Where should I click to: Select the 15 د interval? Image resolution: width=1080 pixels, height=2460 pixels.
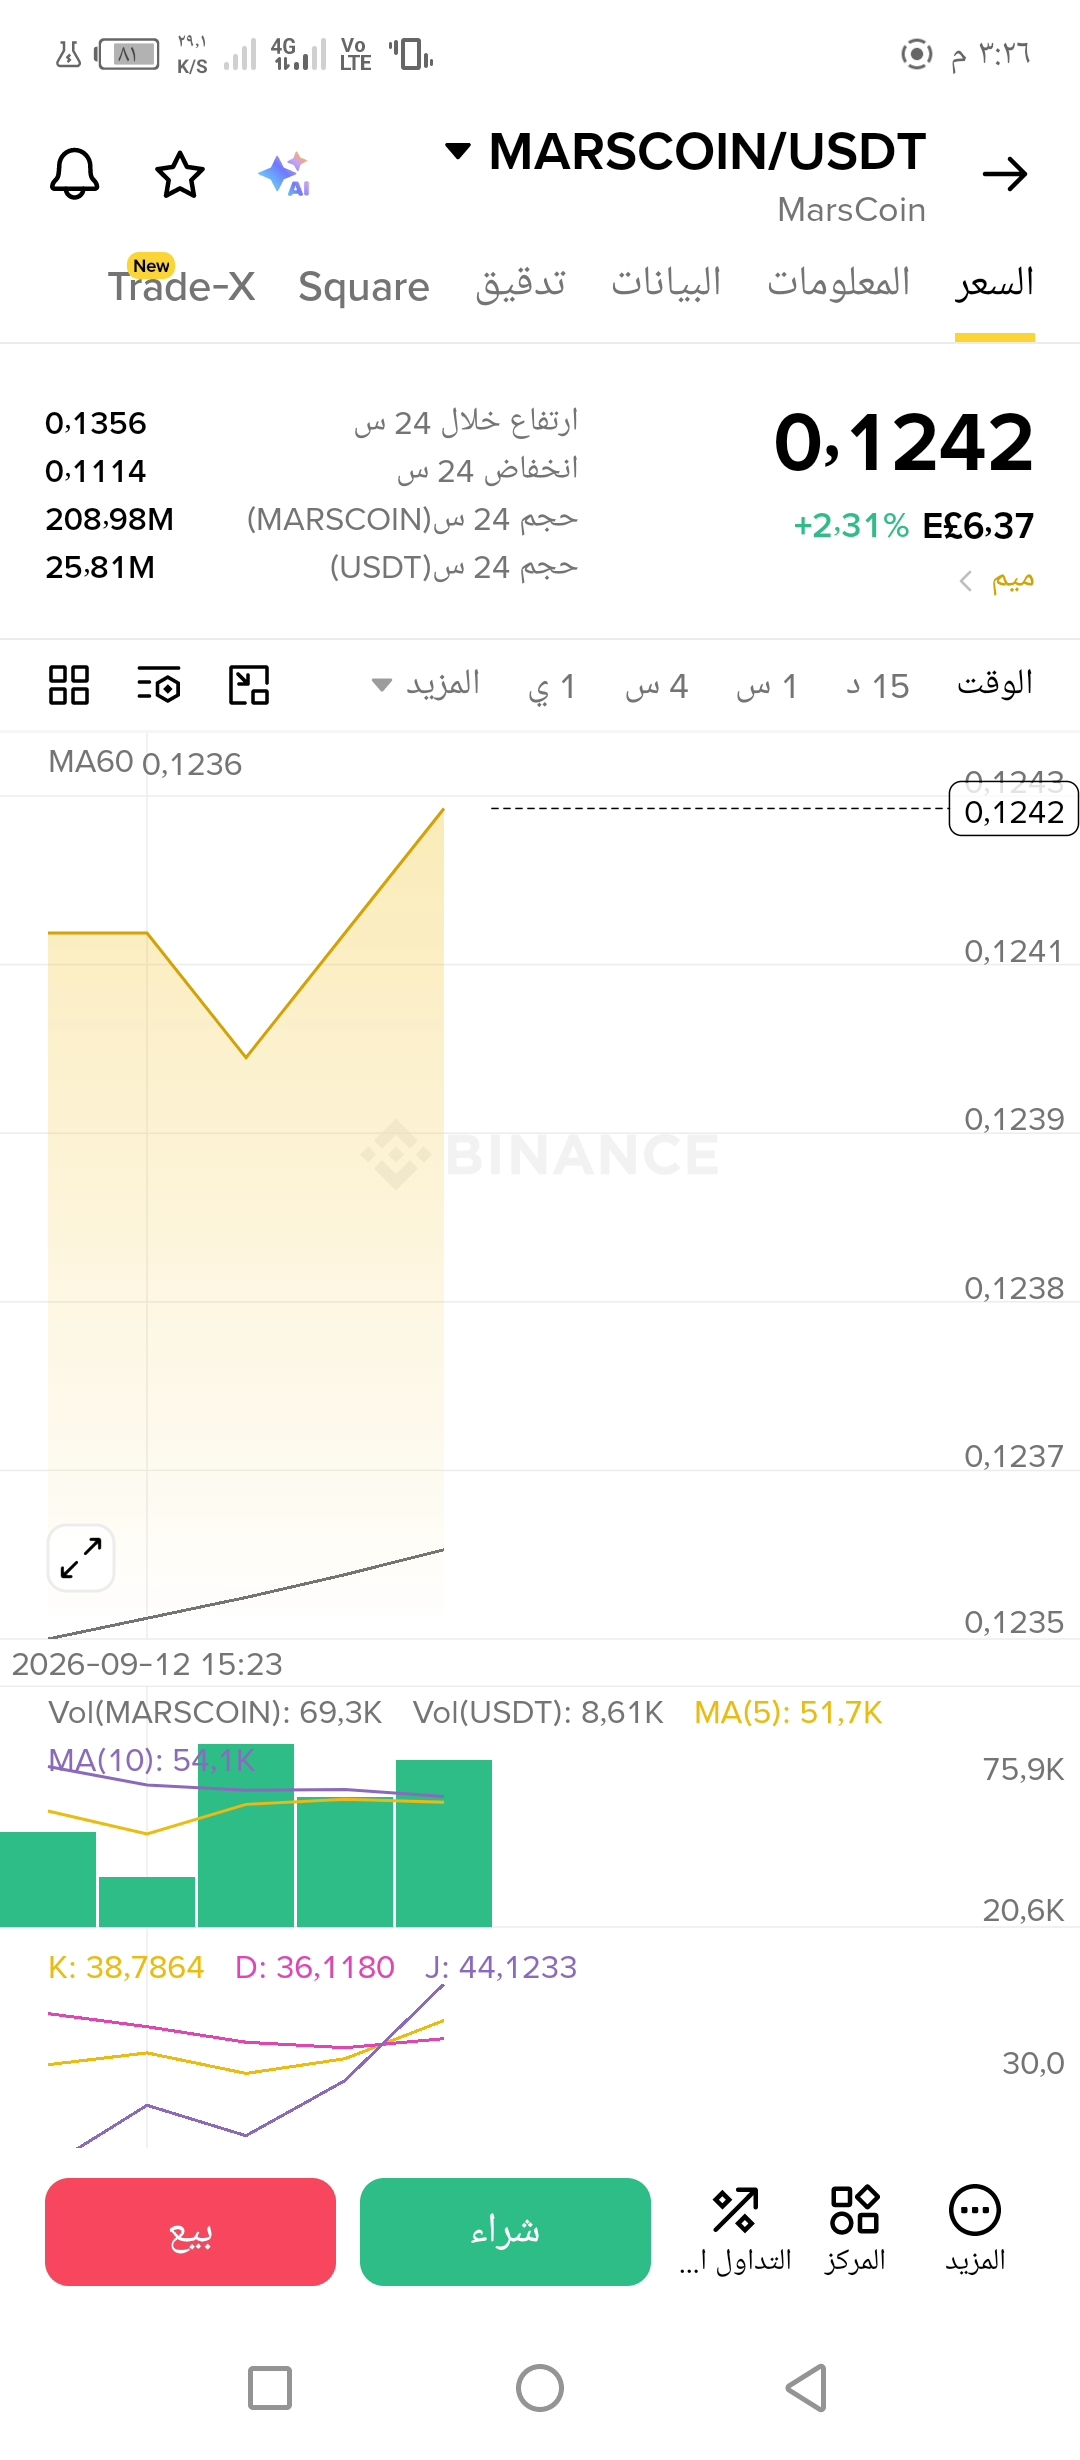[878, 686]
